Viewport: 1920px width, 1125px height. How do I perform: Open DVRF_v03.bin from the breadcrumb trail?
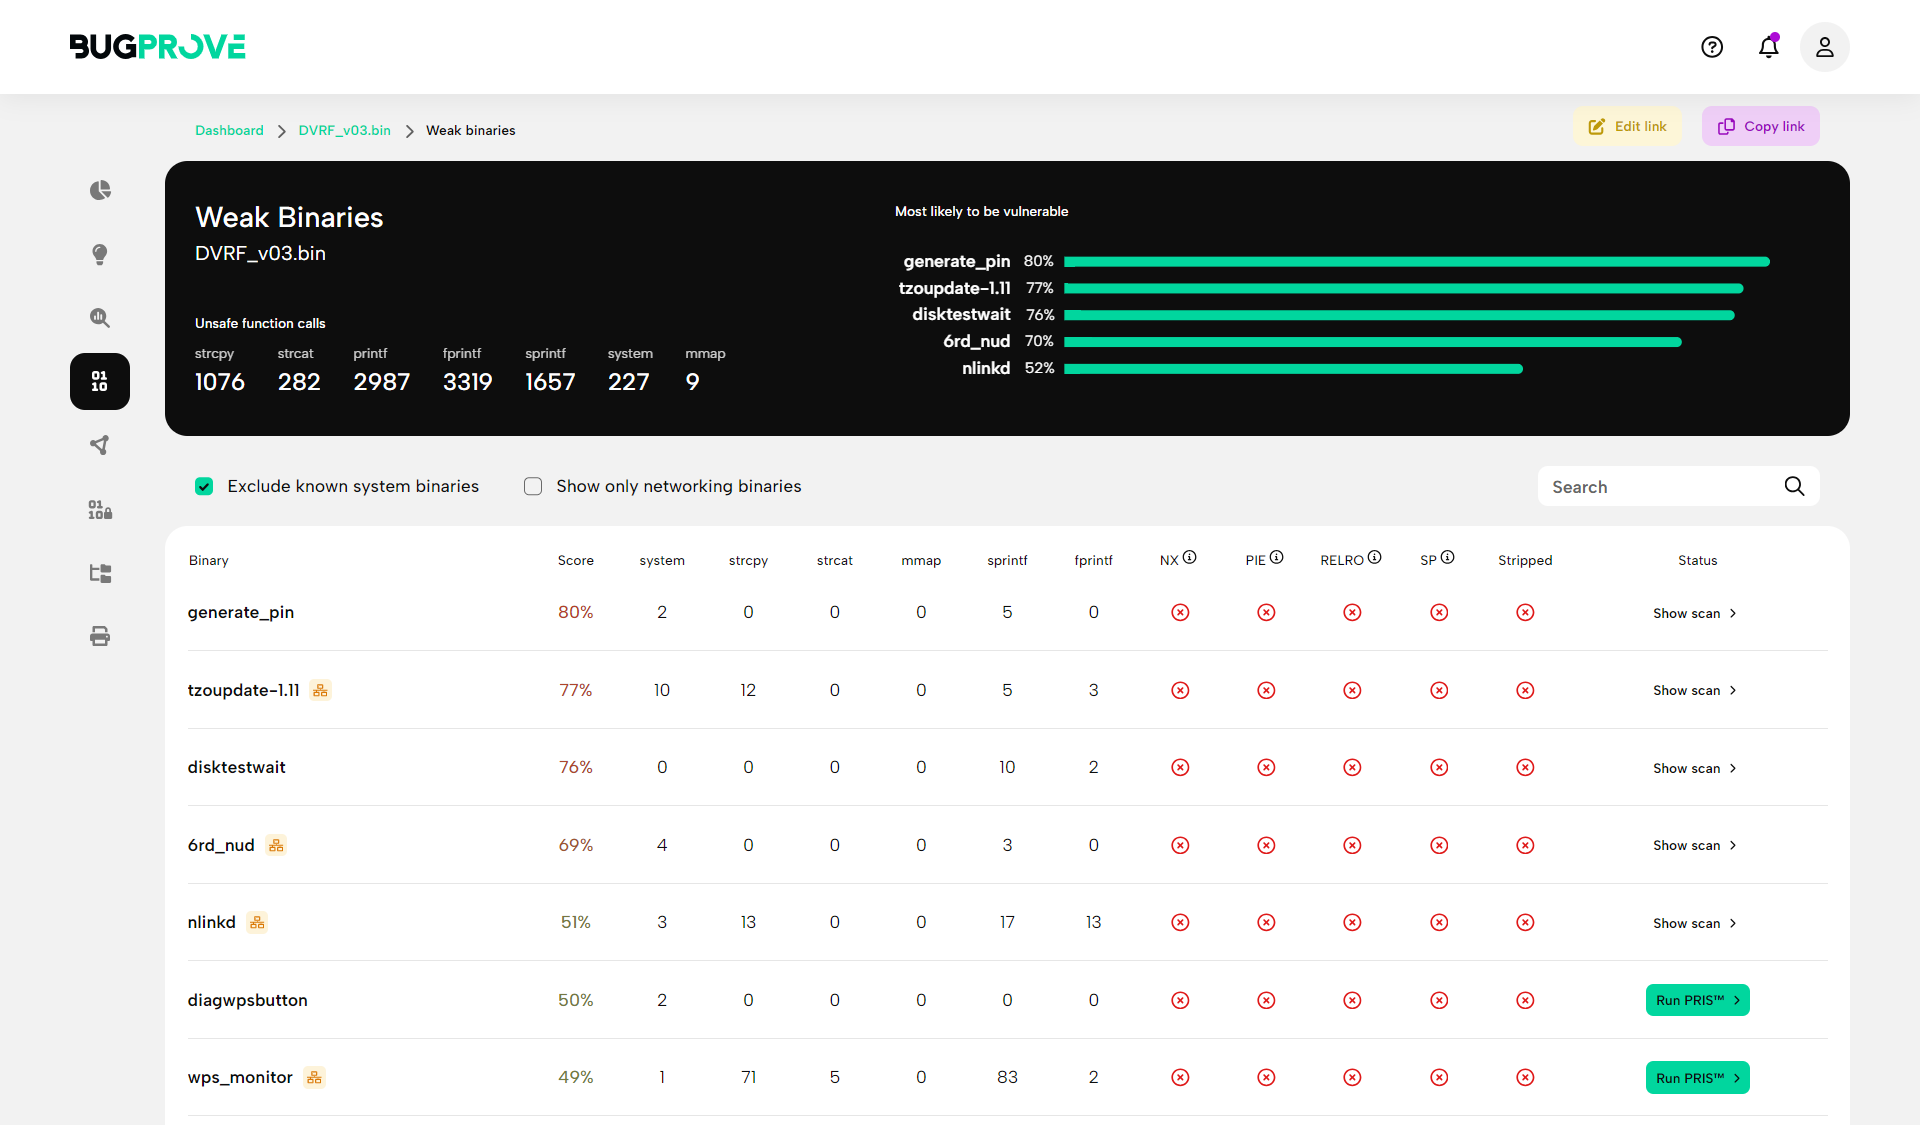(344, 130)
